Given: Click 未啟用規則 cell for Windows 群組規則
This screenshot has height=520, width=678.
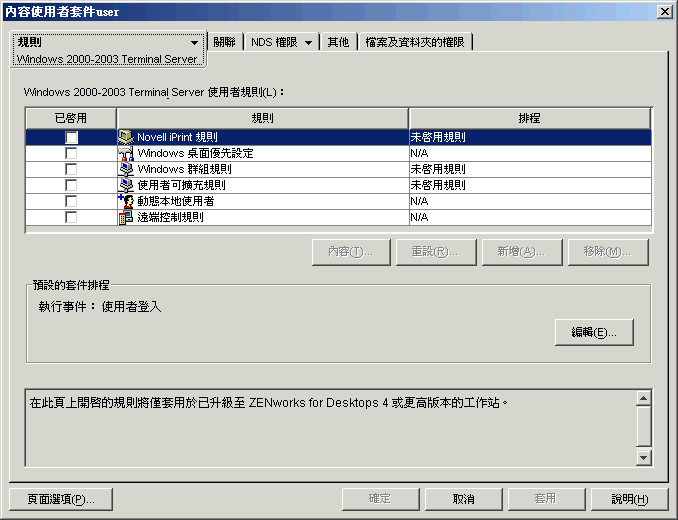Looking at the screenshot, I should pos(530,169).
